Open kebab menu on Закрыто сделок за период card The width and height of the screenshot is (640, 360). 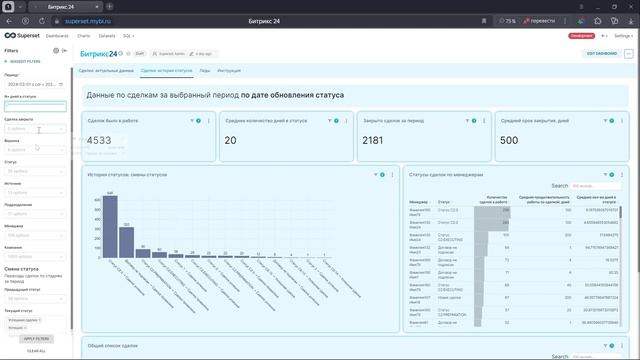click(x=484, y=121)
